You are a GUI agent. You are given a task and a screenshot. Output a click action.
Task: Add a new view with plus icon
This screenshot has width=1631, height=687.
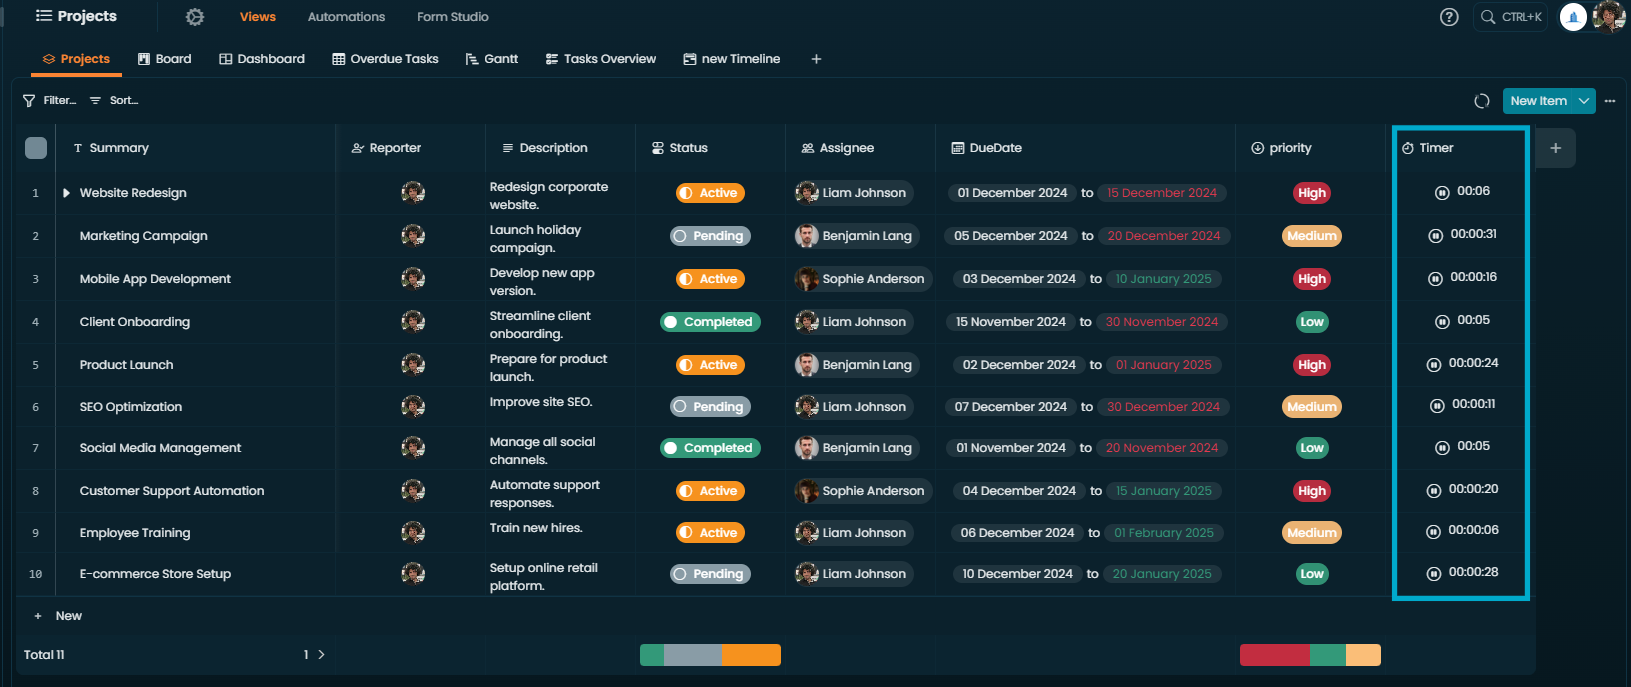(816, 59)
